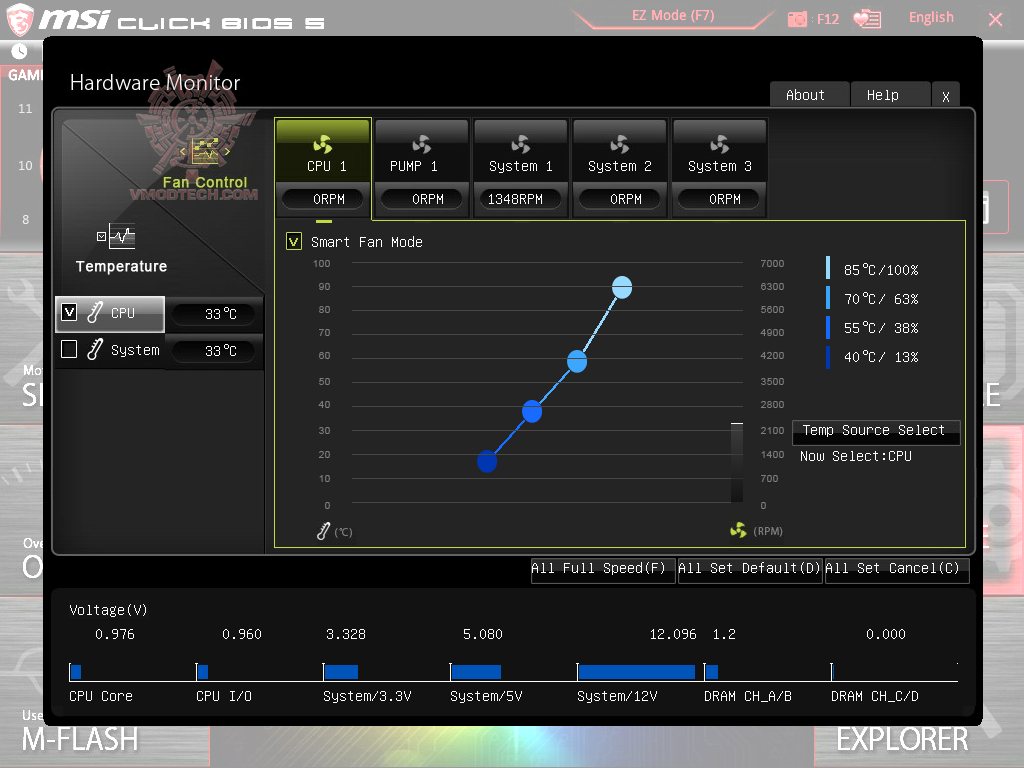Click the Fan Control icon
Image resolution: width=1024 pixels, height=768 pixels.
(x=205, y=152)
